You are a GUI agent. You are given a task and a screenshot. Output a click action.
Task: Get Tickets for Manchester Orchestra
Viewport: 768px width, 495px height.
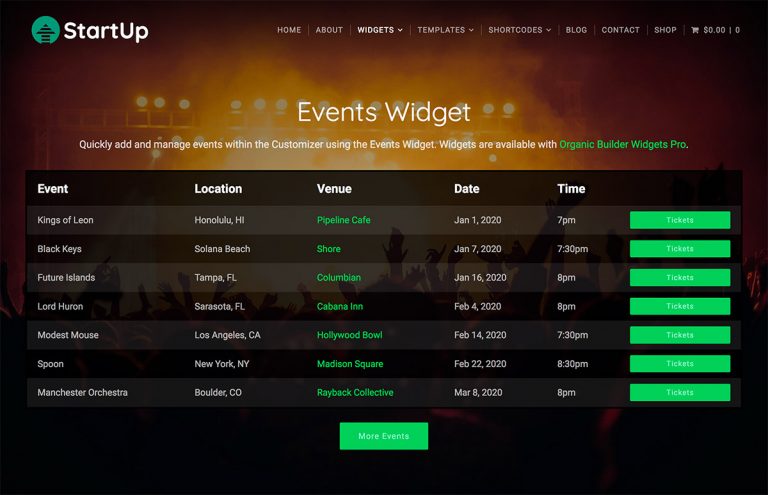[x=680, y=392]
